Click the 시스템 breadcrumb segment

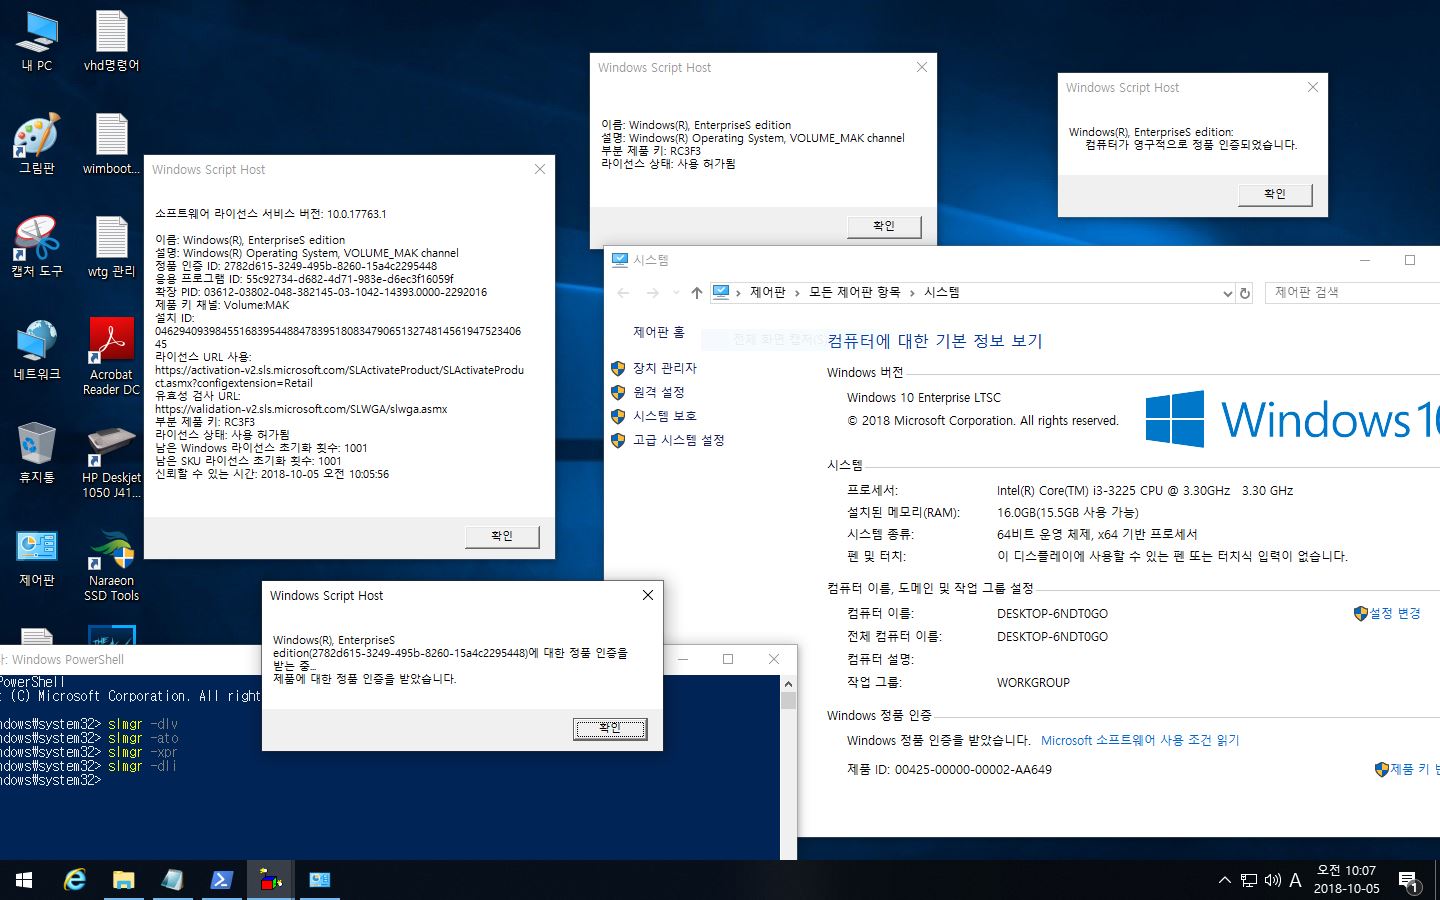coord(942,293)
